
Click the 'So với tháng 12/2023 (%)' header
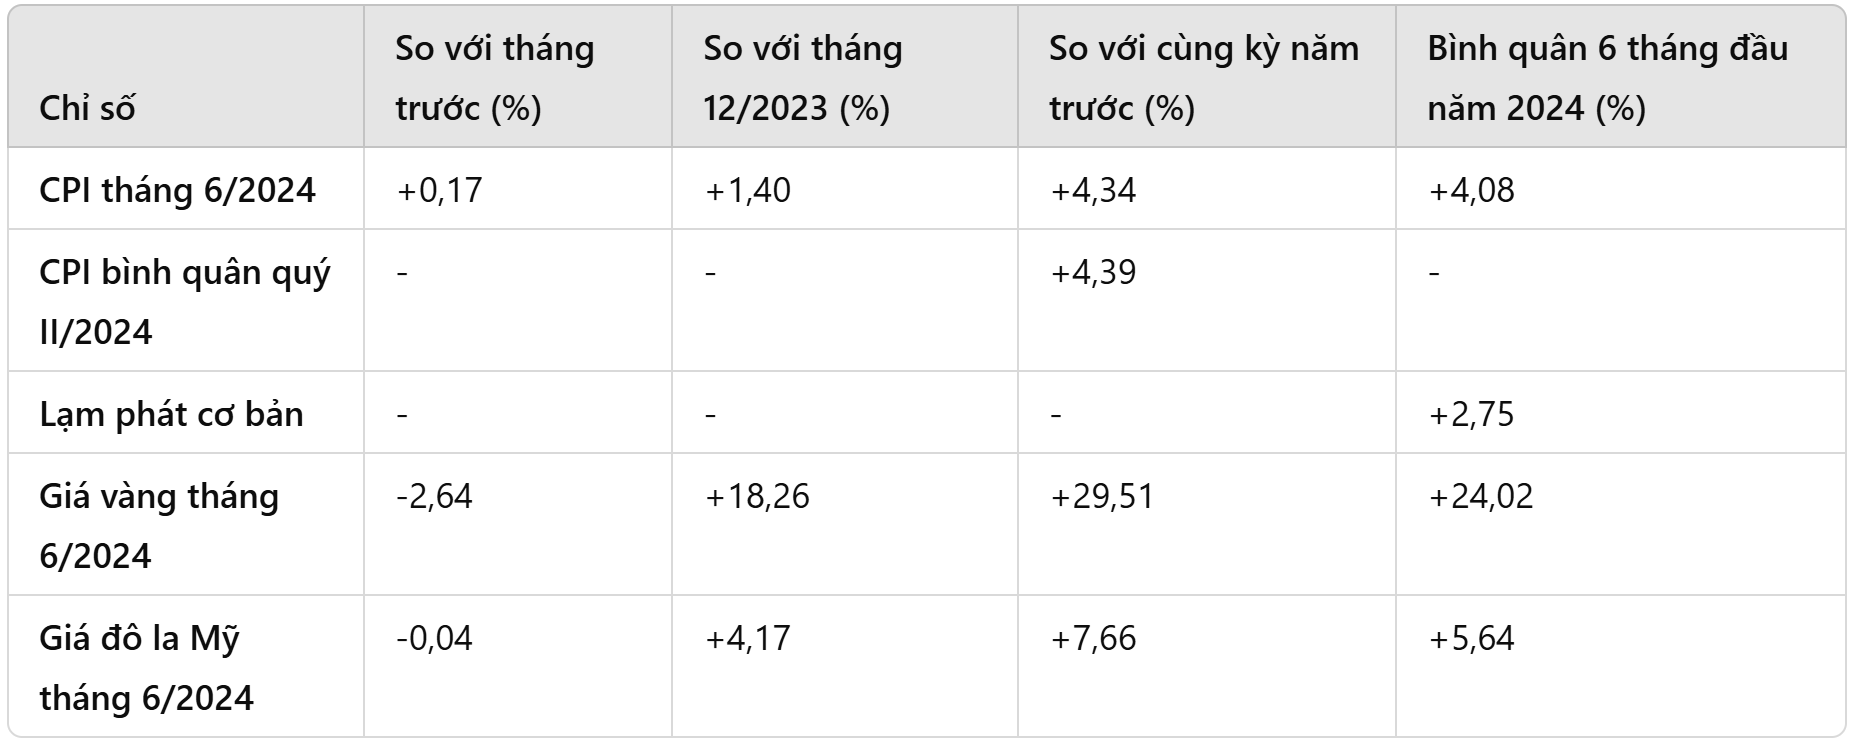[x=802, y=78]
